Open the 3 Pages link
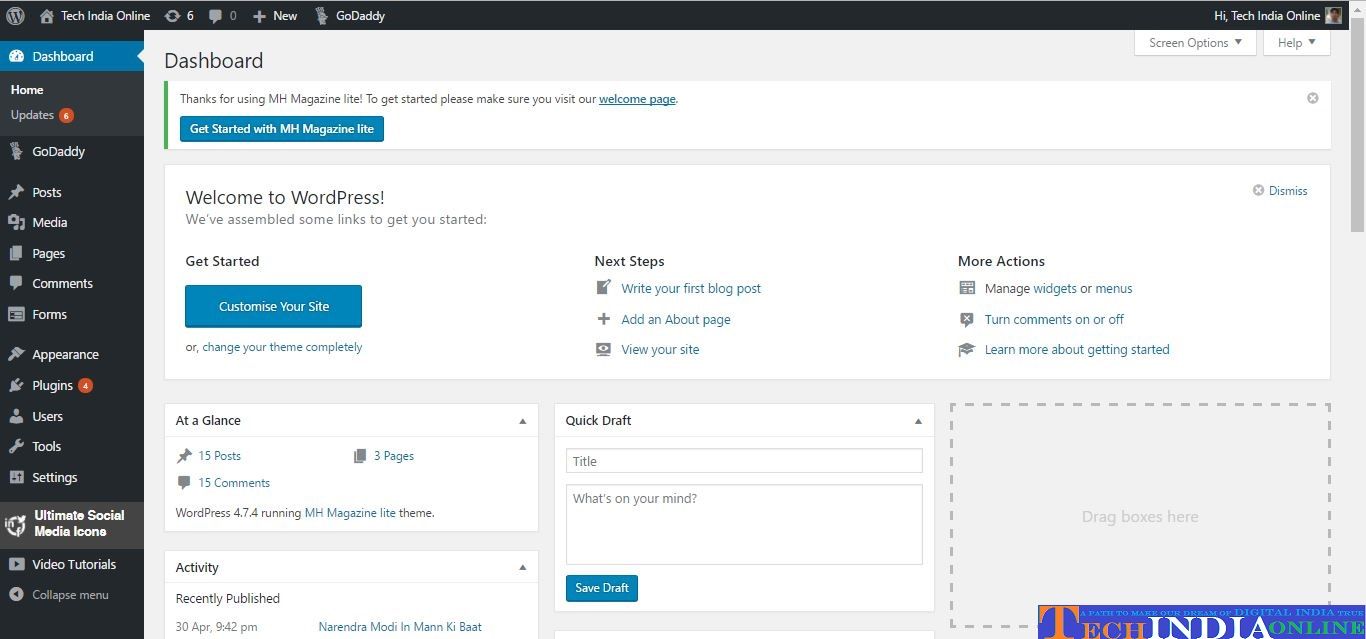Image resolution: width=1366 pixels, height=639 pixels. [394, 456]
